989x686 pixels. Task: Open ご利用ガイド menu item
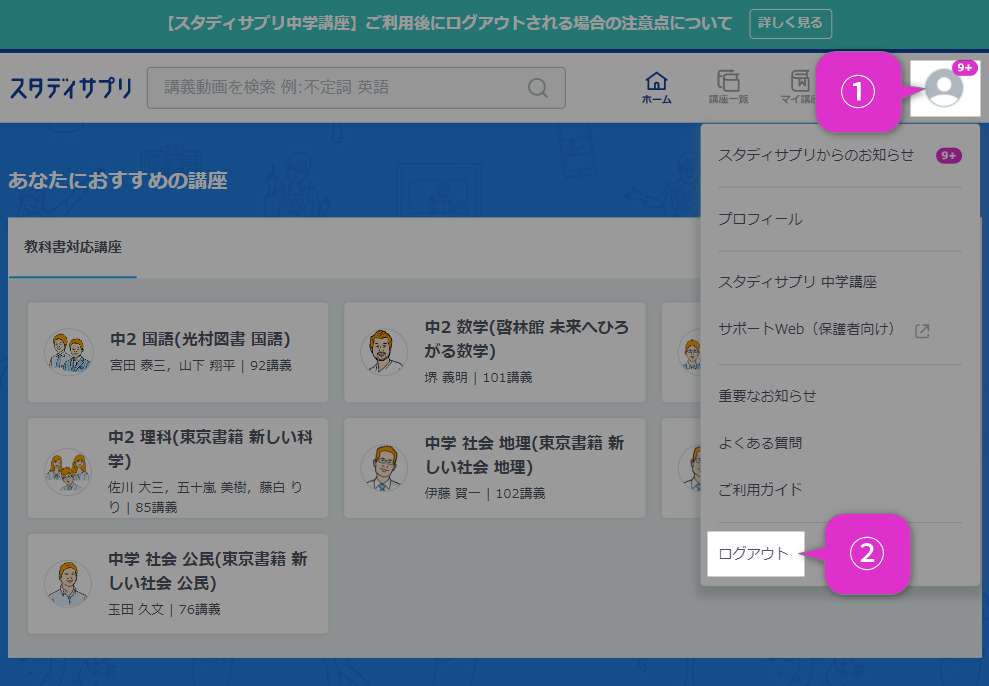point(760,490)
